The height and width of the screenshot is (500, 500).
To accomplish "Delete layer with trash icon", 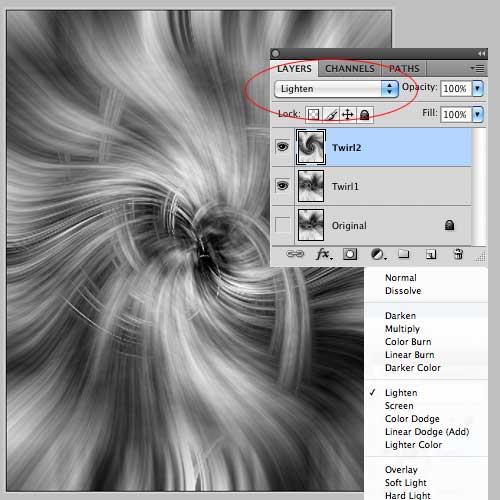I will (x=458, y=254).
